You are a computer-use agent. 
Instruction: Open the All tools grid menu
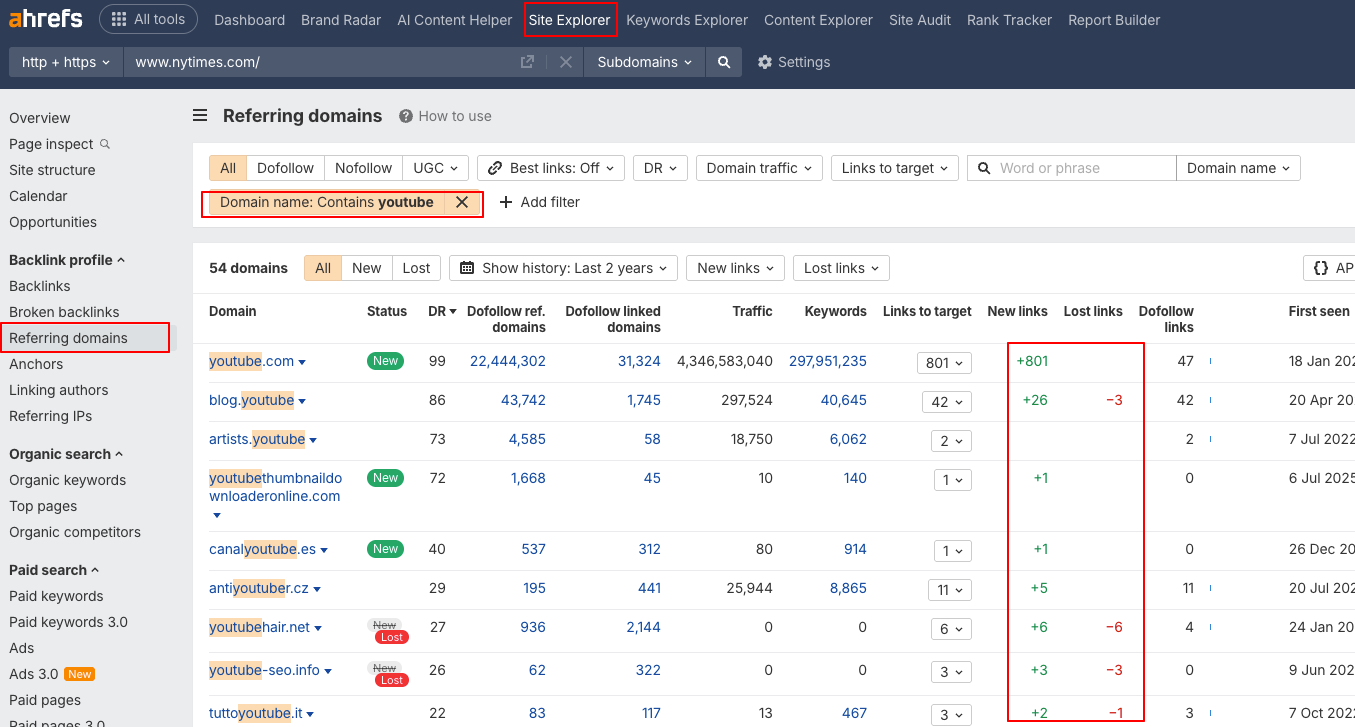[x=148, y=19]
